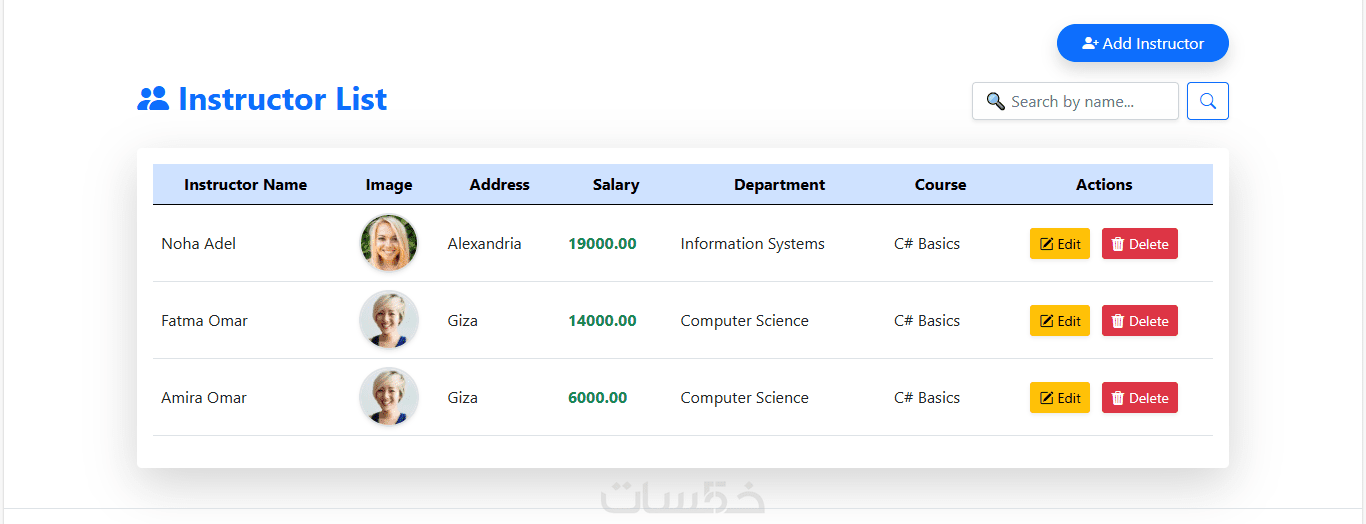Click the Add Instructor button
Viewport: 1366px width, 524px height.
(x=1142, y=43)
